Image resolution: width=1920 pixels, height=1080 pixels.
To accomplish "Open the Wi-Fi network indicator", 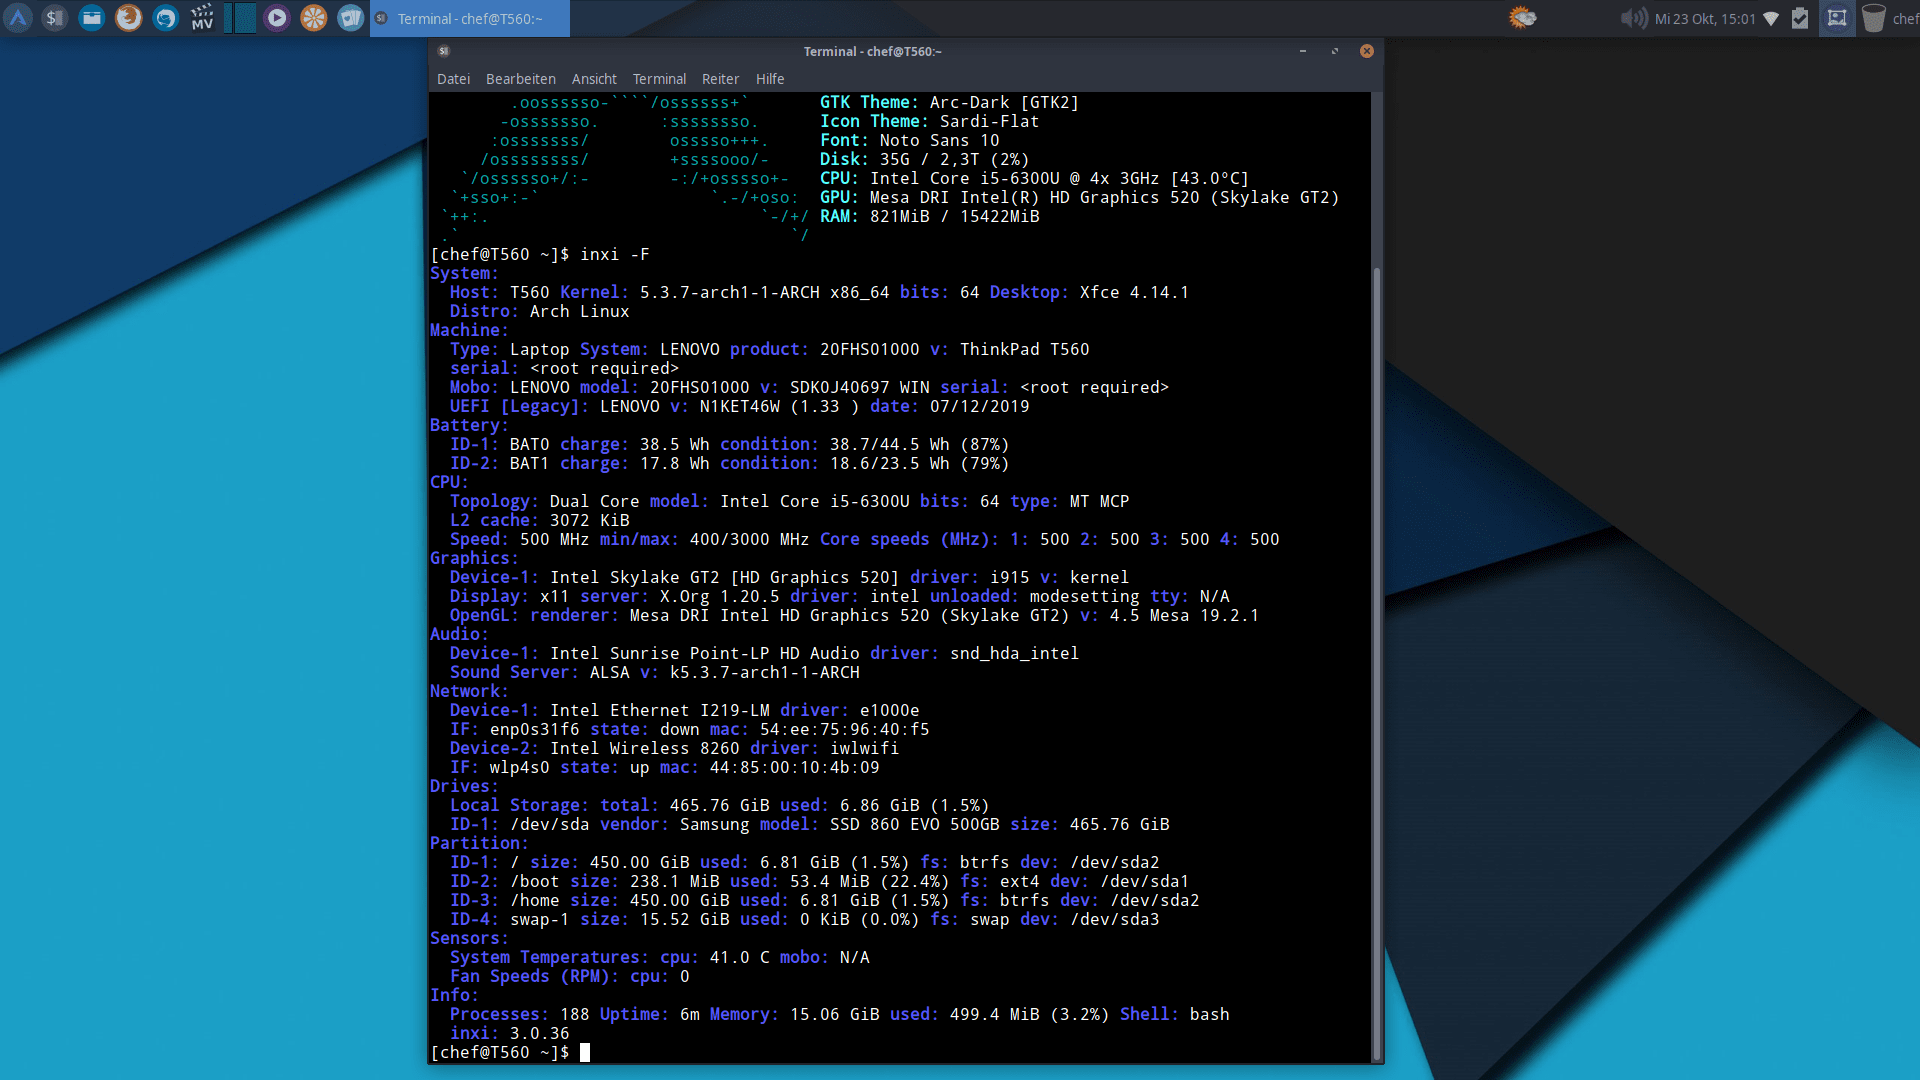I will click(x=1771, y=18).
